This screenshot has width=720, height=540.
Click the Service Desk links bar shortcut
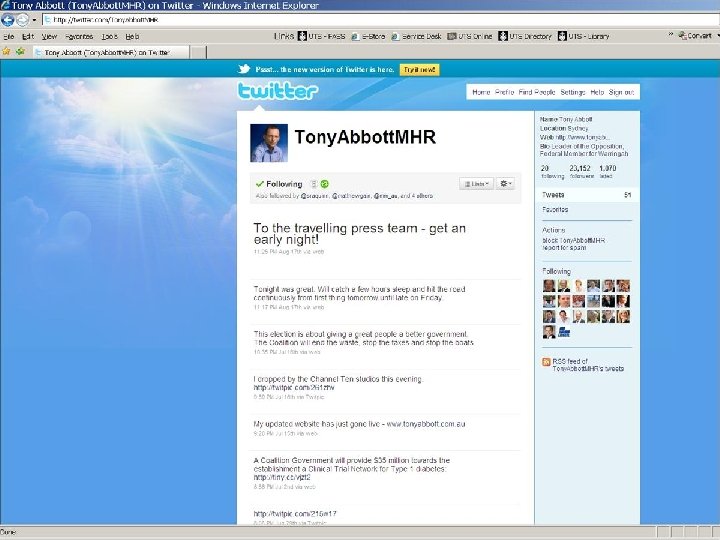point(416,36)
